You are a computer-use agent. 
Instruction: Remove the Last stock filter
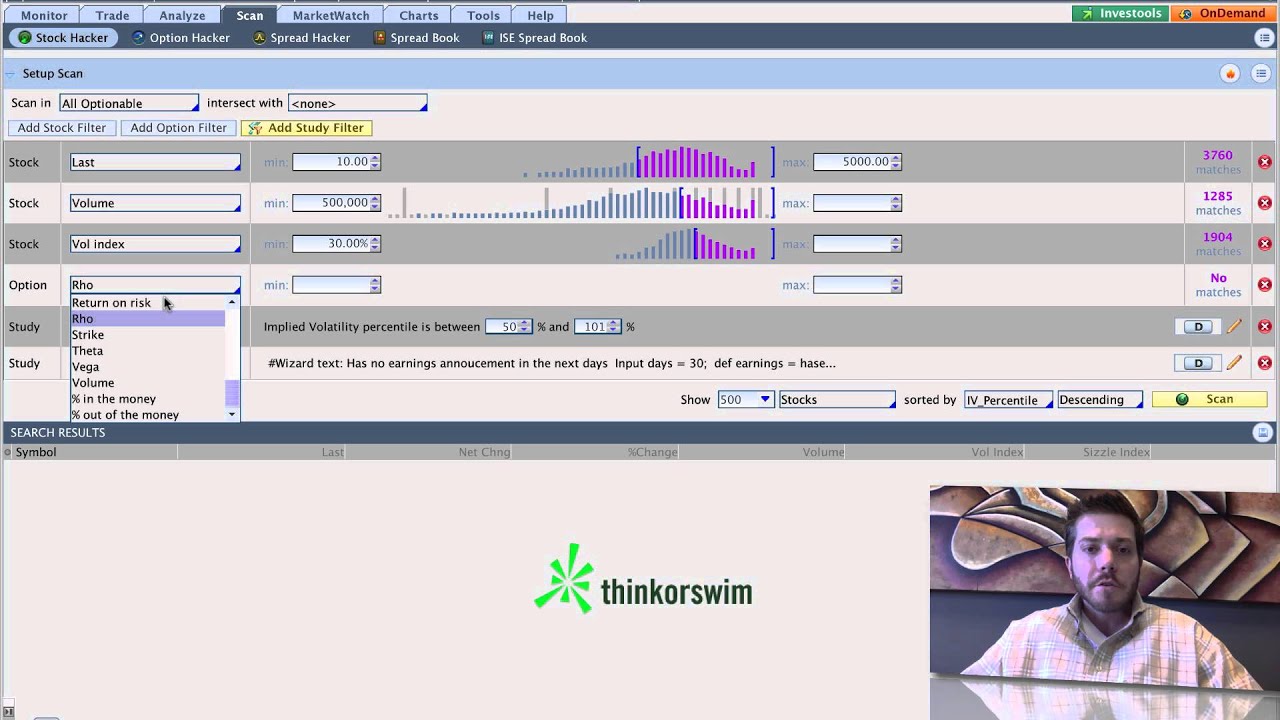1264,162
